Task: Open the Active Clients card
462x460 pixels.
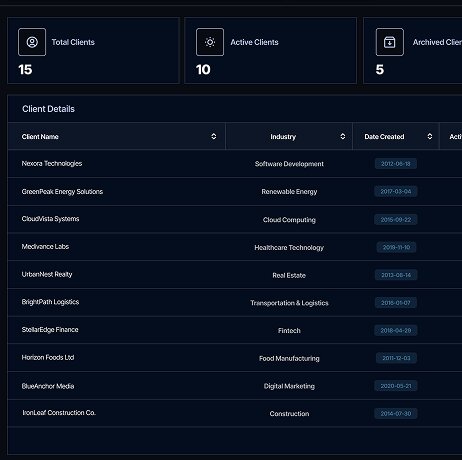Action: coord(270,50)
